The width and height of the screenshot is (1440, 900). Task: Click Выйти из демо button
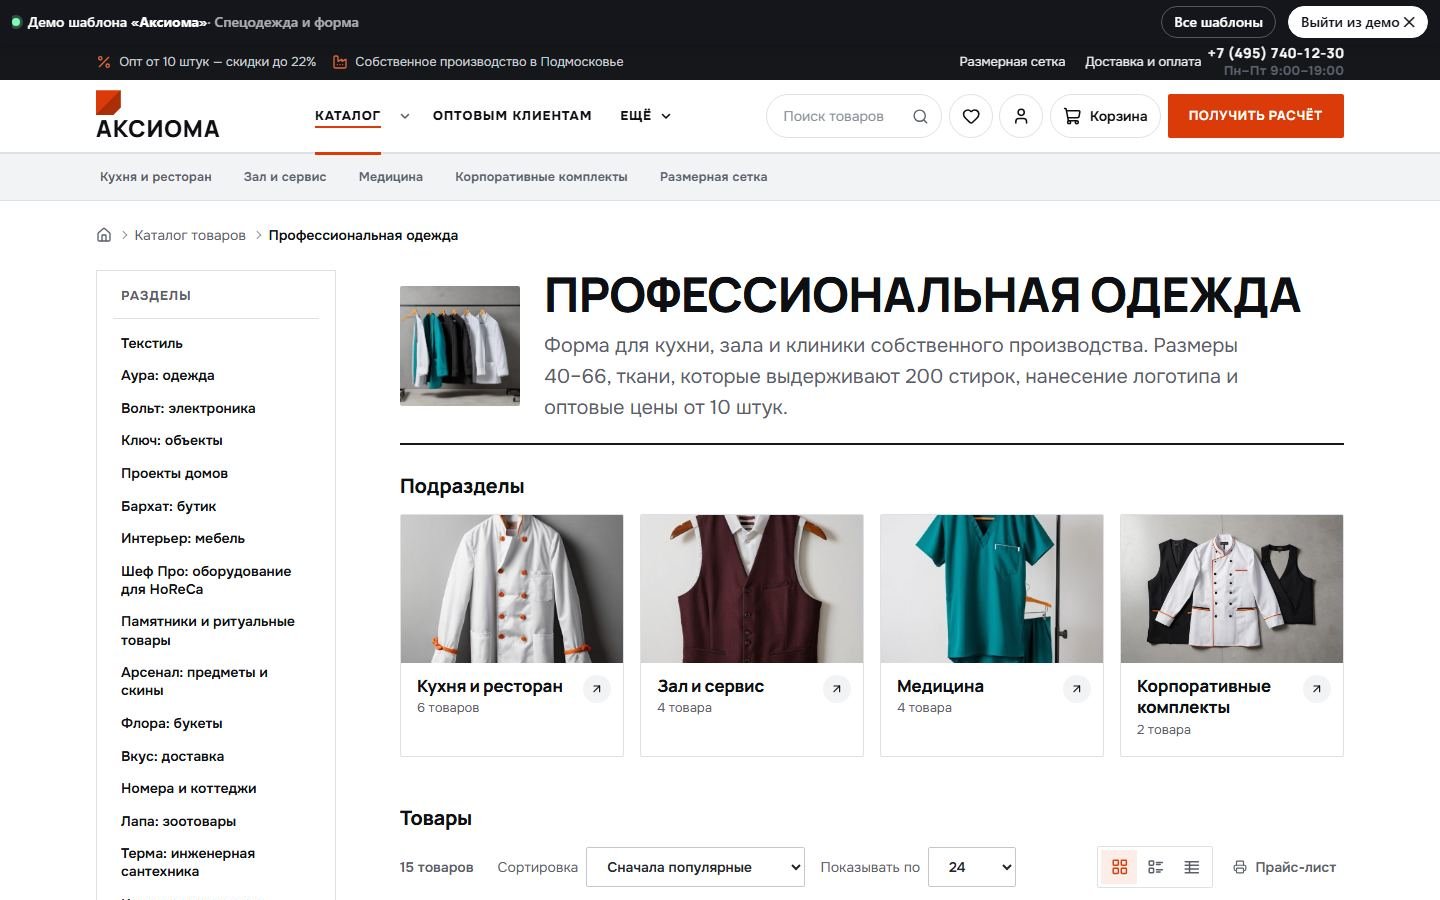tap(1357, 22)
